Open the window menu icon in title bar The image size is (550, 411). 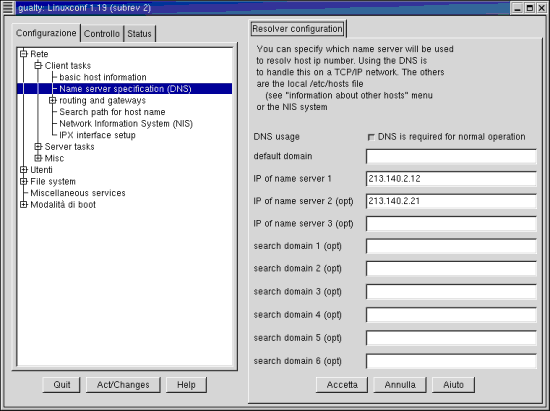8,8
